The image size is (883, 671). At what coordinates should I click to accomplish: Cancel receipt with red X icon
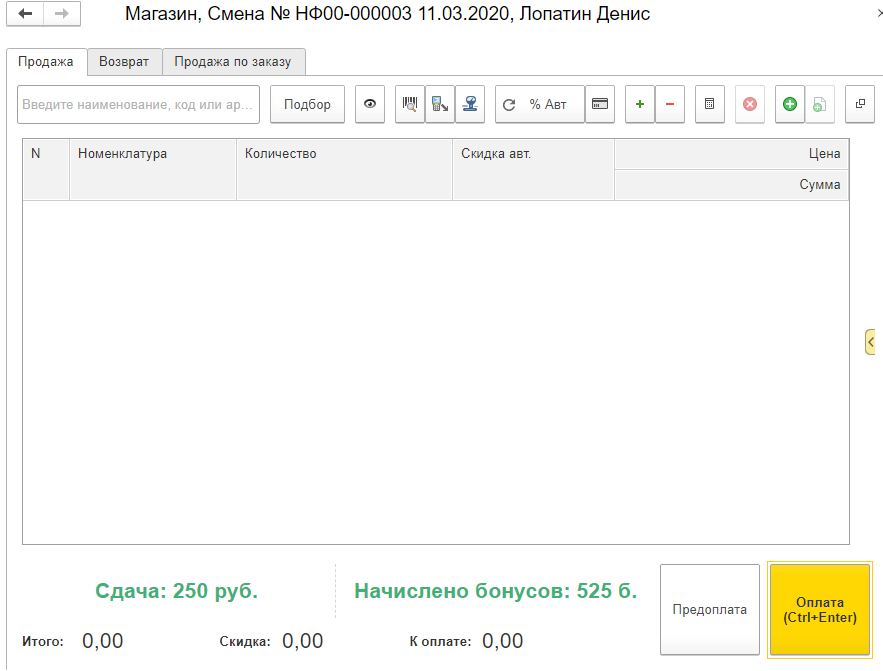[x=750, y=104]
